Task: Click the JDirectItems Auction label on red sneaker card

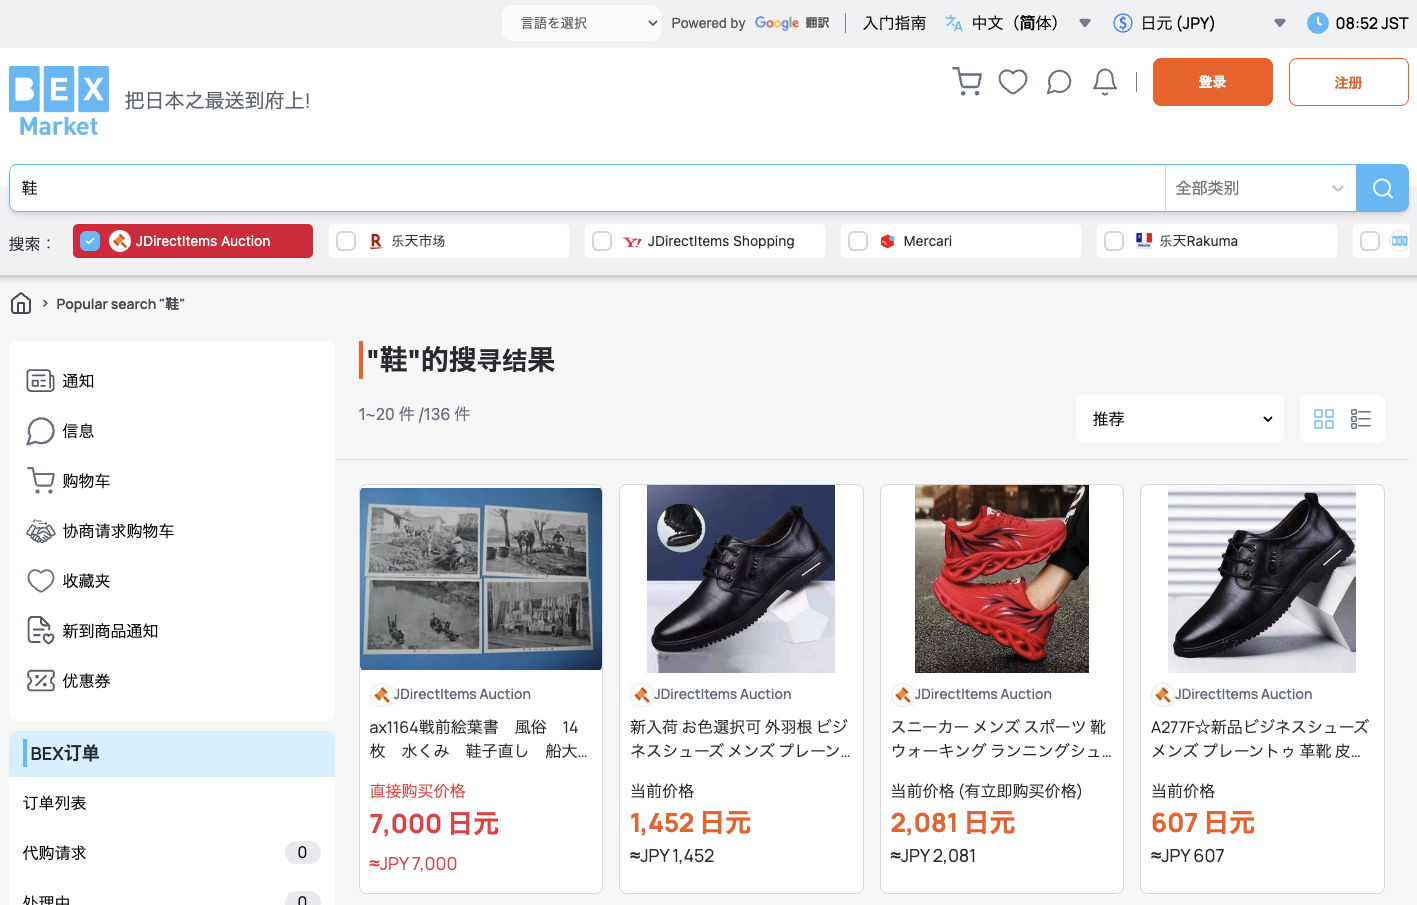Action: (982, 694)
